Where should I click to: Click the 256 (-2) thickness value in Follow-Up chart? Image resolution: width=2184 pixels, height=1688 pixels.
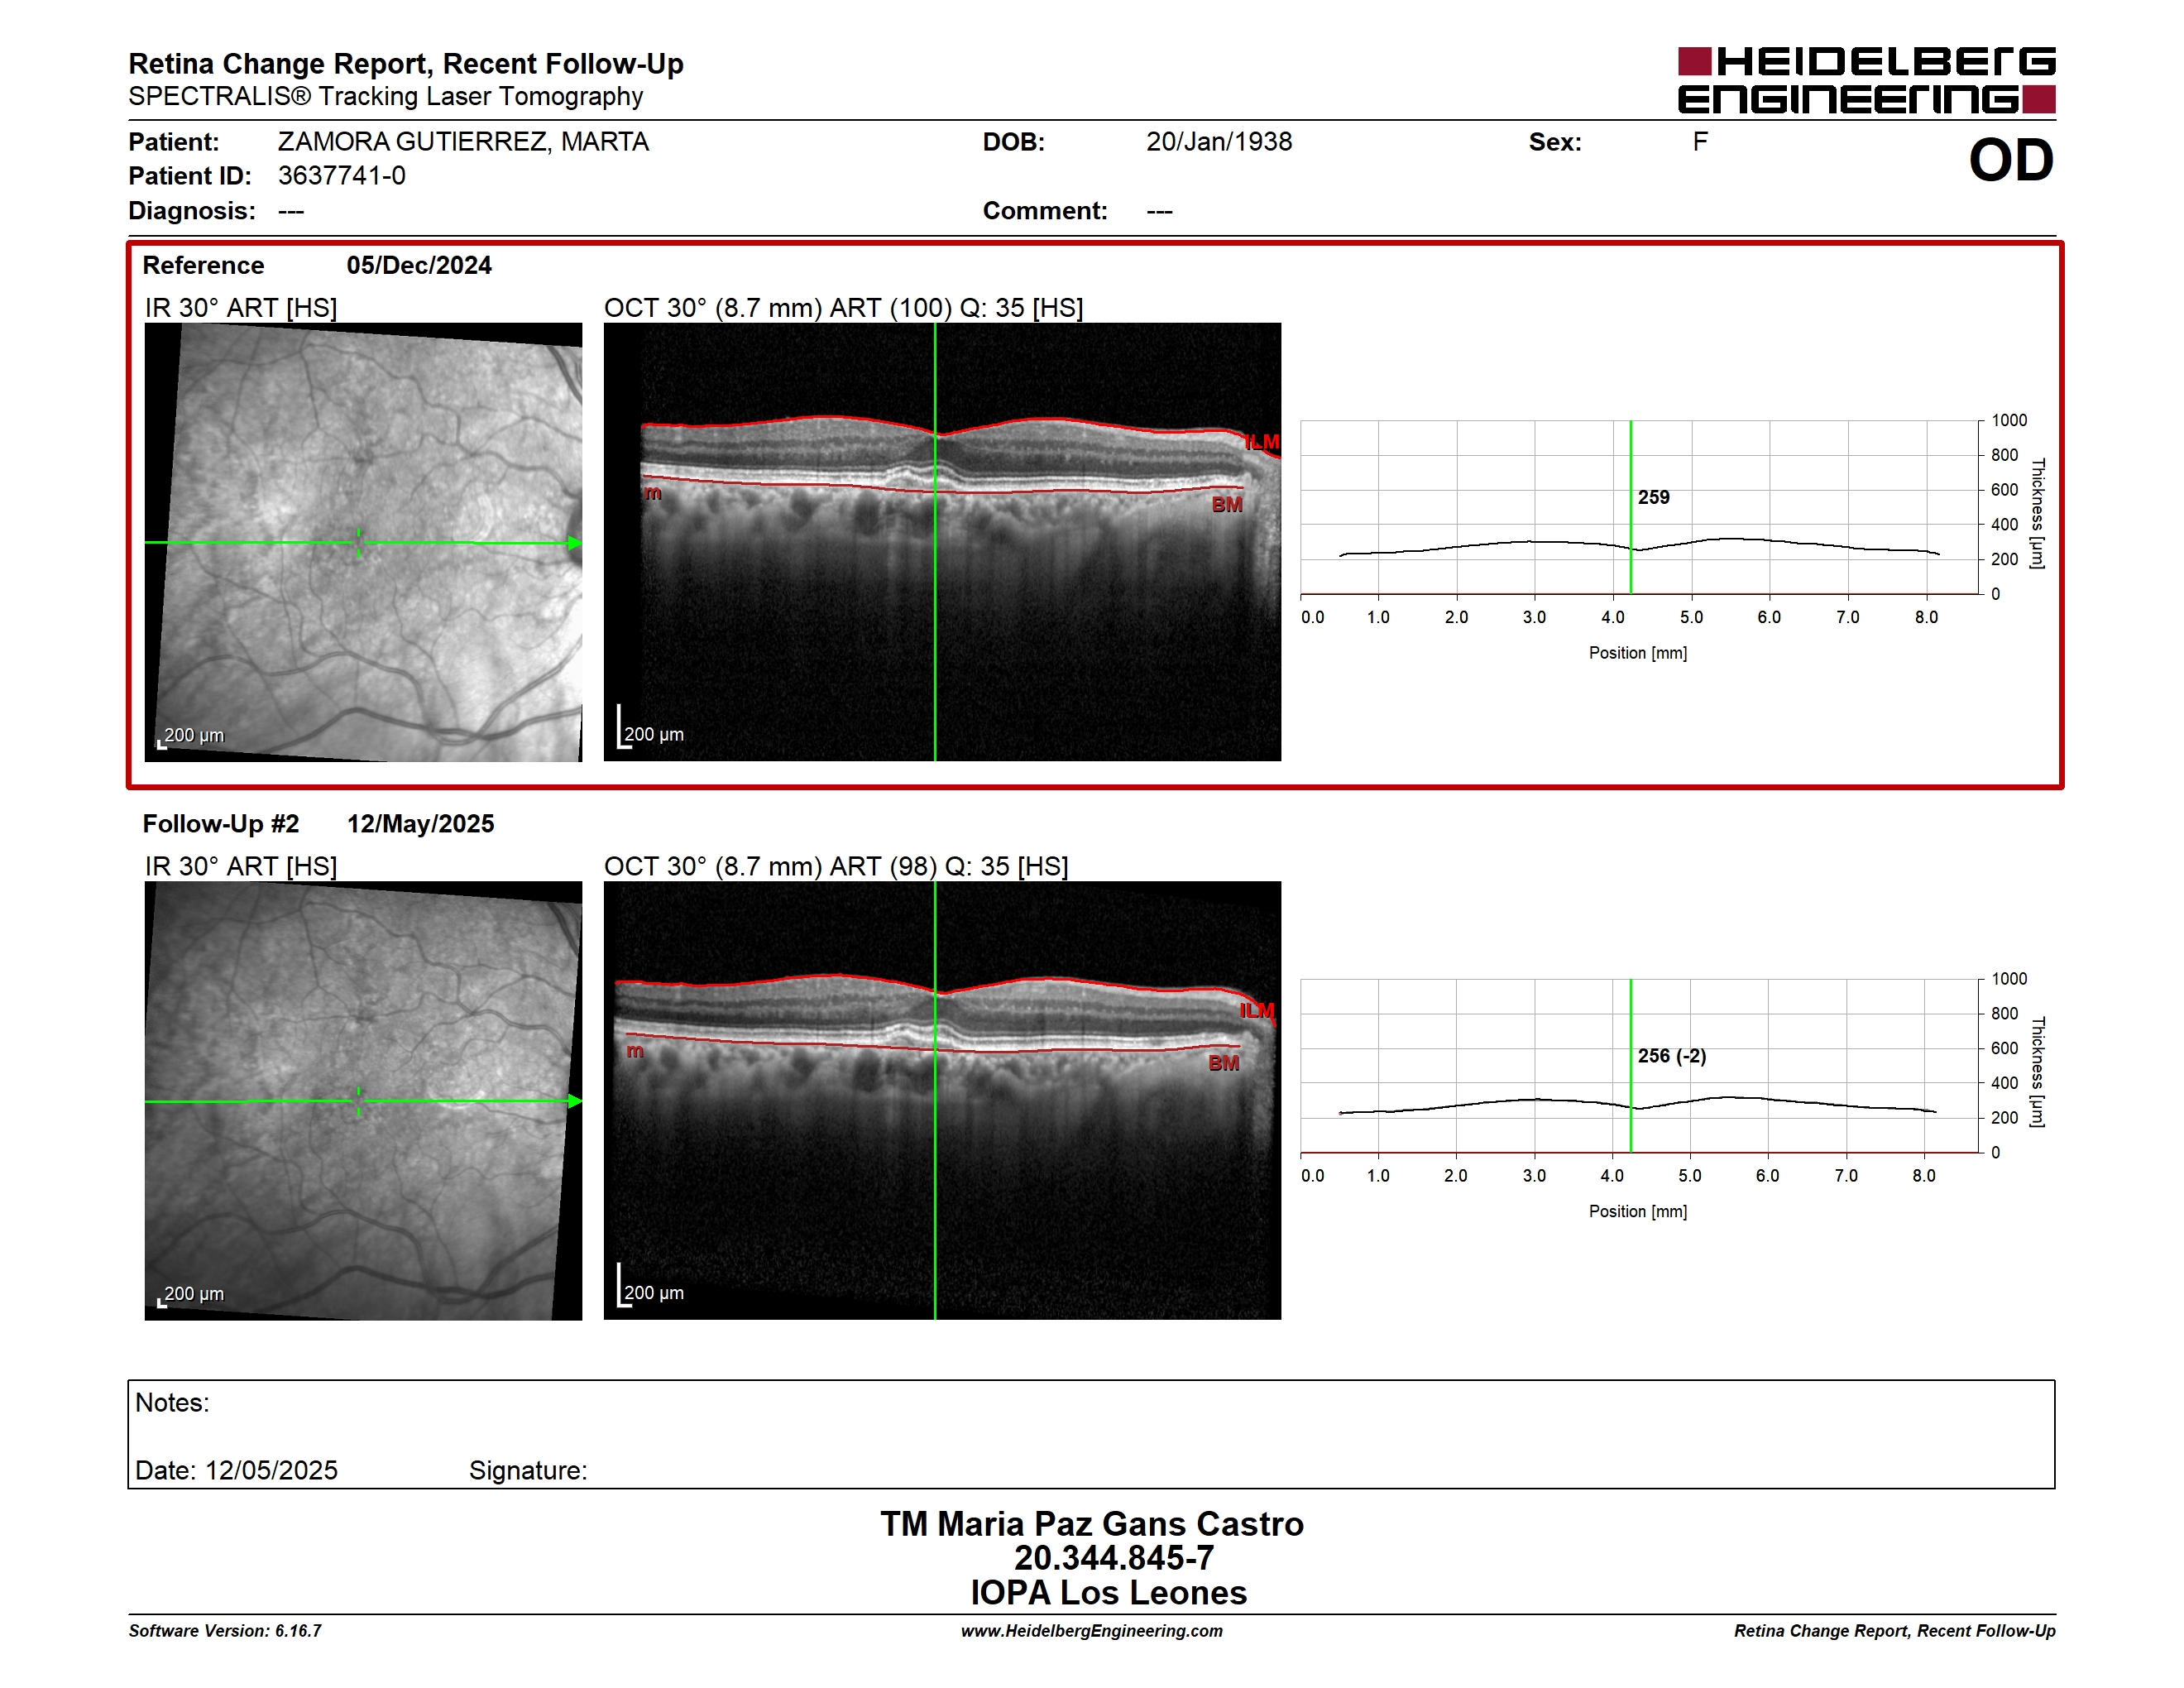point(1671,1056)
